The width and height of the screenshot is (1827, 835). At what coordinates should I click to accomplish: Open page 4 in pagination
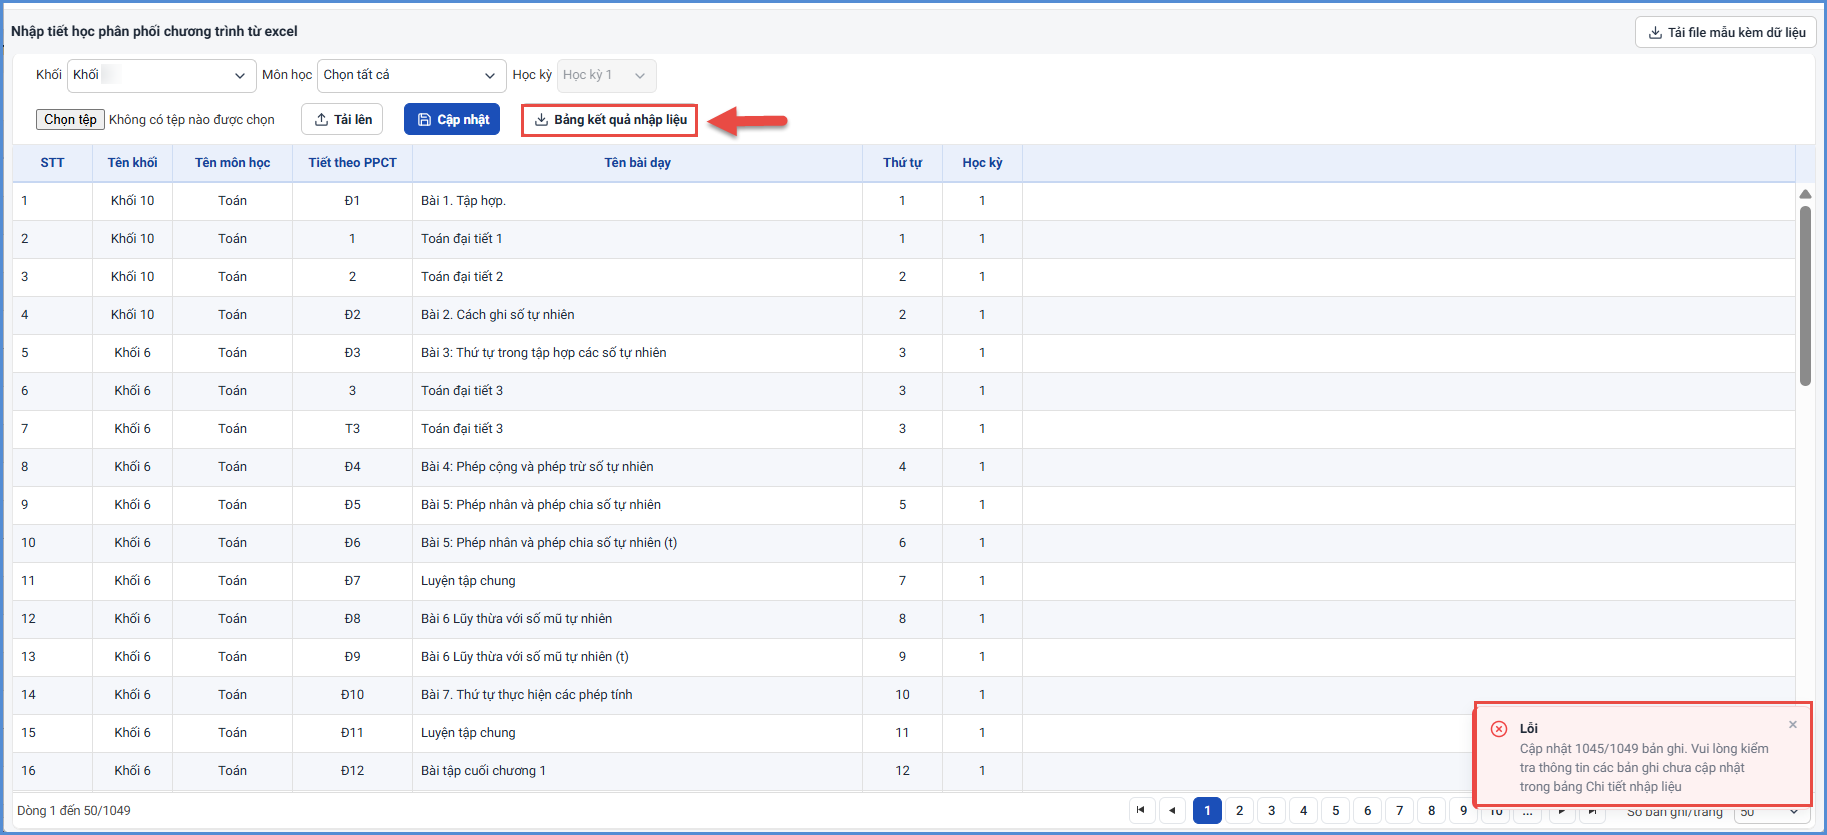click(x=1304, y=810)
